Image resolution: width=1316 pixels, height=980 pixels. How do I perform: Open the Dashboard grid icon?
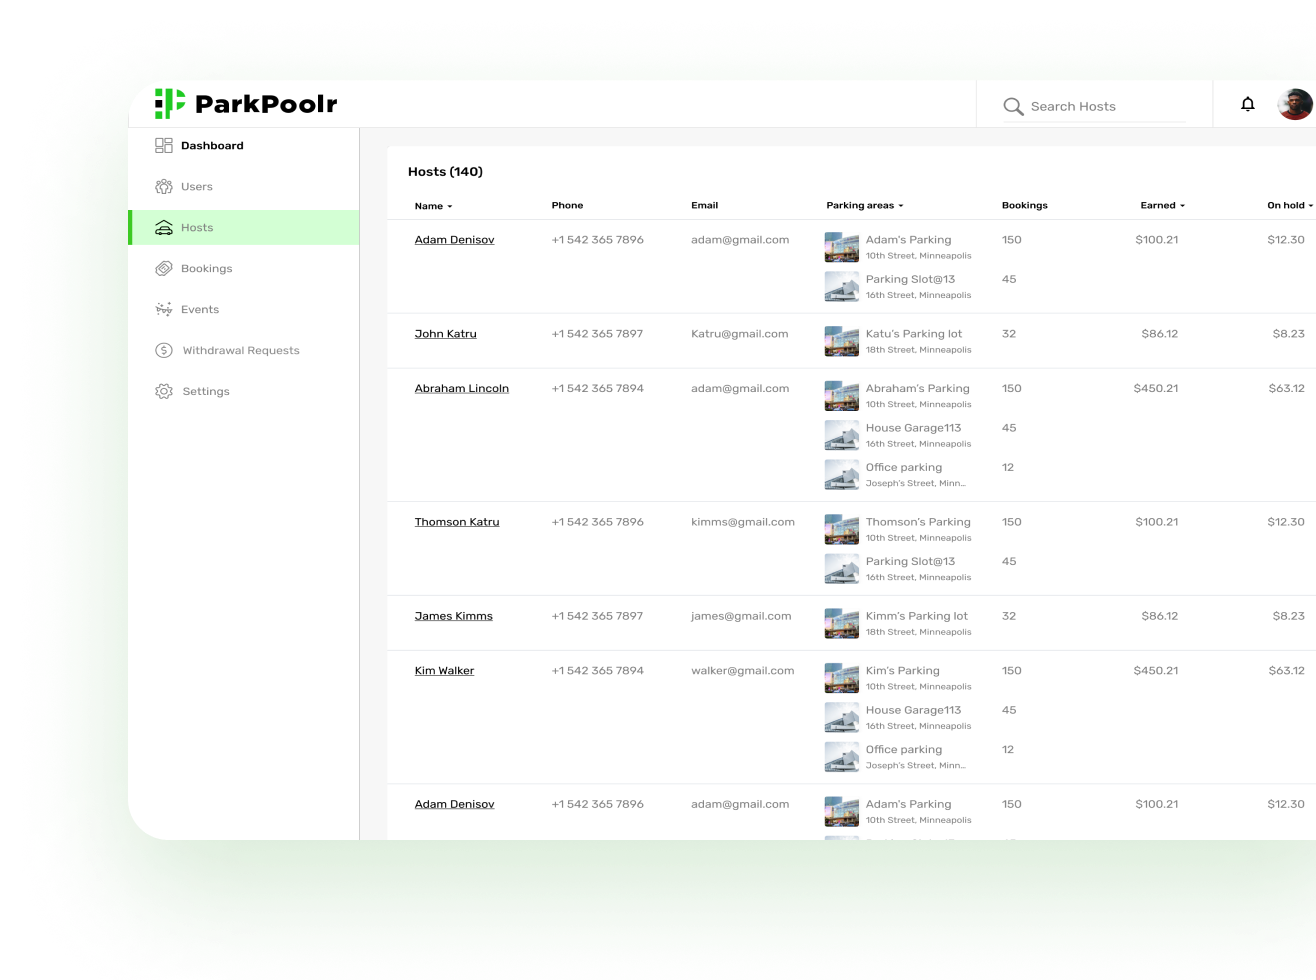pyautogui.click(x=163, y=145)
